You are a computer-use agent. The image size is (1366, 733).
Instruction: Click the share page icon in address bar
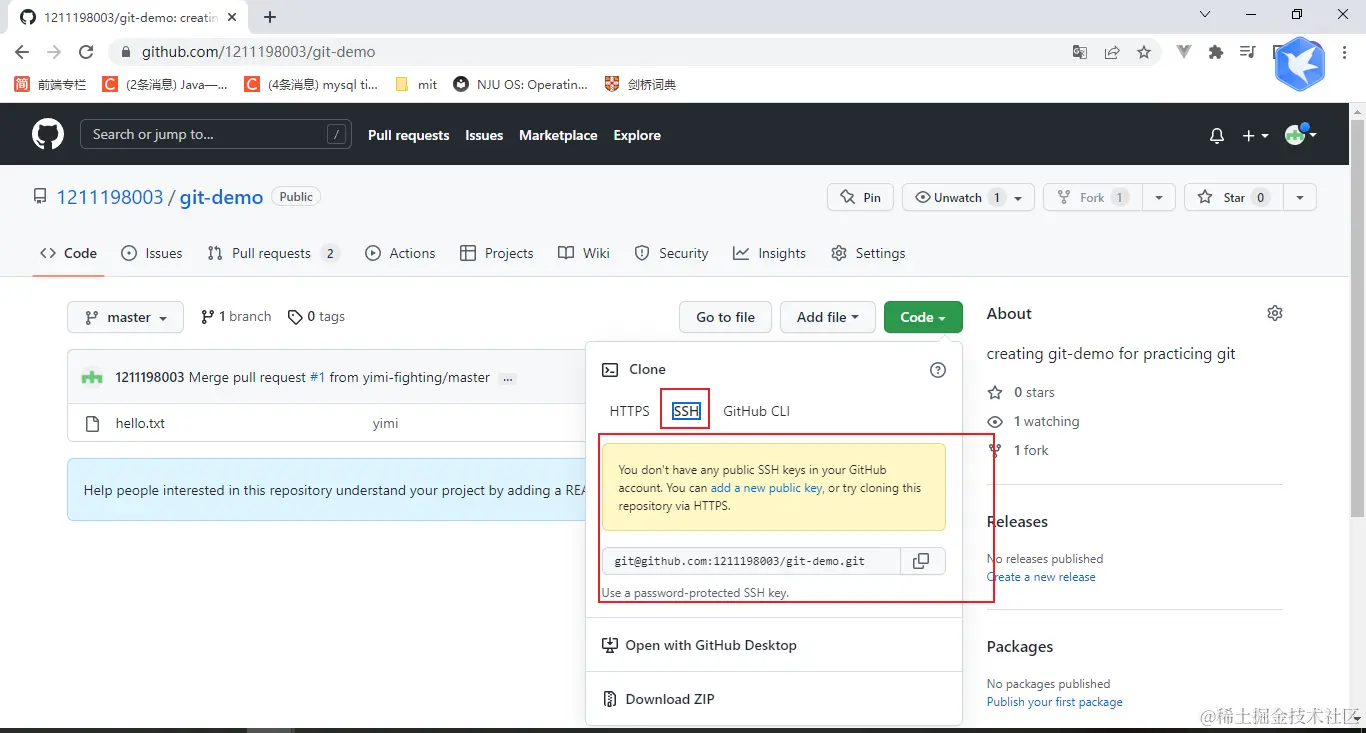(1112, 52)
